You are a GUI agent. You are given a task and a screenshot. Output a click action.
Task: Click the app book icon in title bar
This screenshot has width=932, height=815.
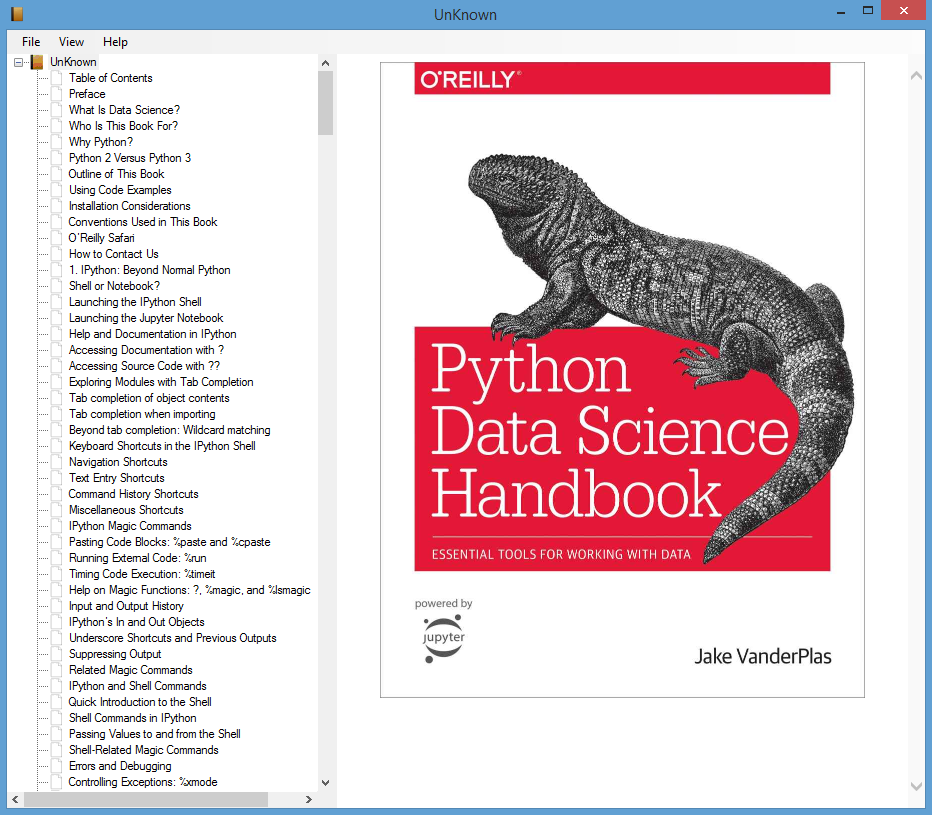[17, 14]
